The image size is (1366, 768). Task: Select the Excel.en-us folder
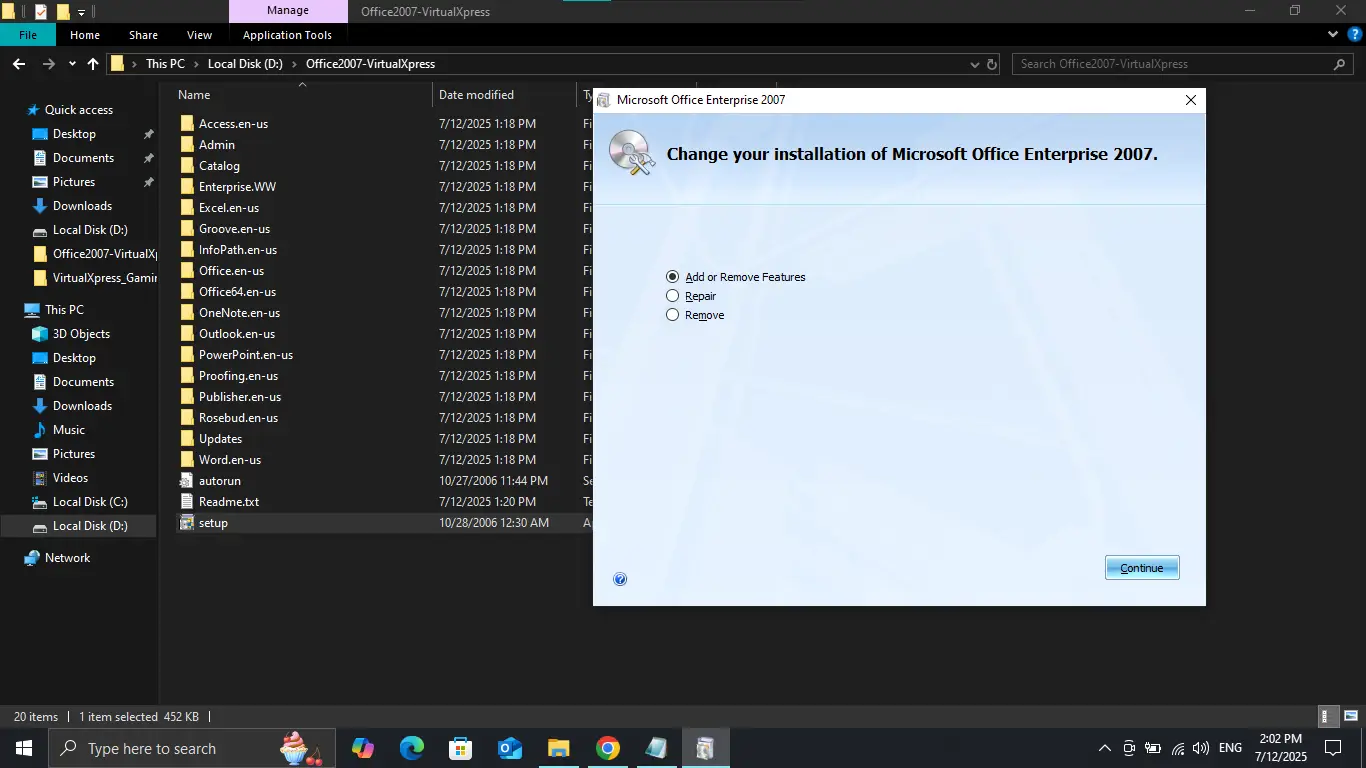(x=229, y=208)
